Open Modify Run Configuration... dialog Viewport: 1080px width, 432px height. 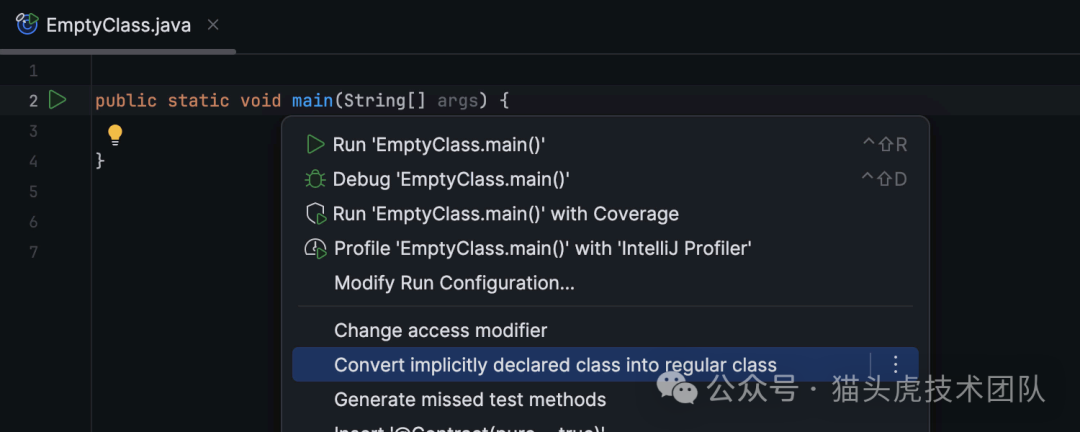tap(454, 283)
